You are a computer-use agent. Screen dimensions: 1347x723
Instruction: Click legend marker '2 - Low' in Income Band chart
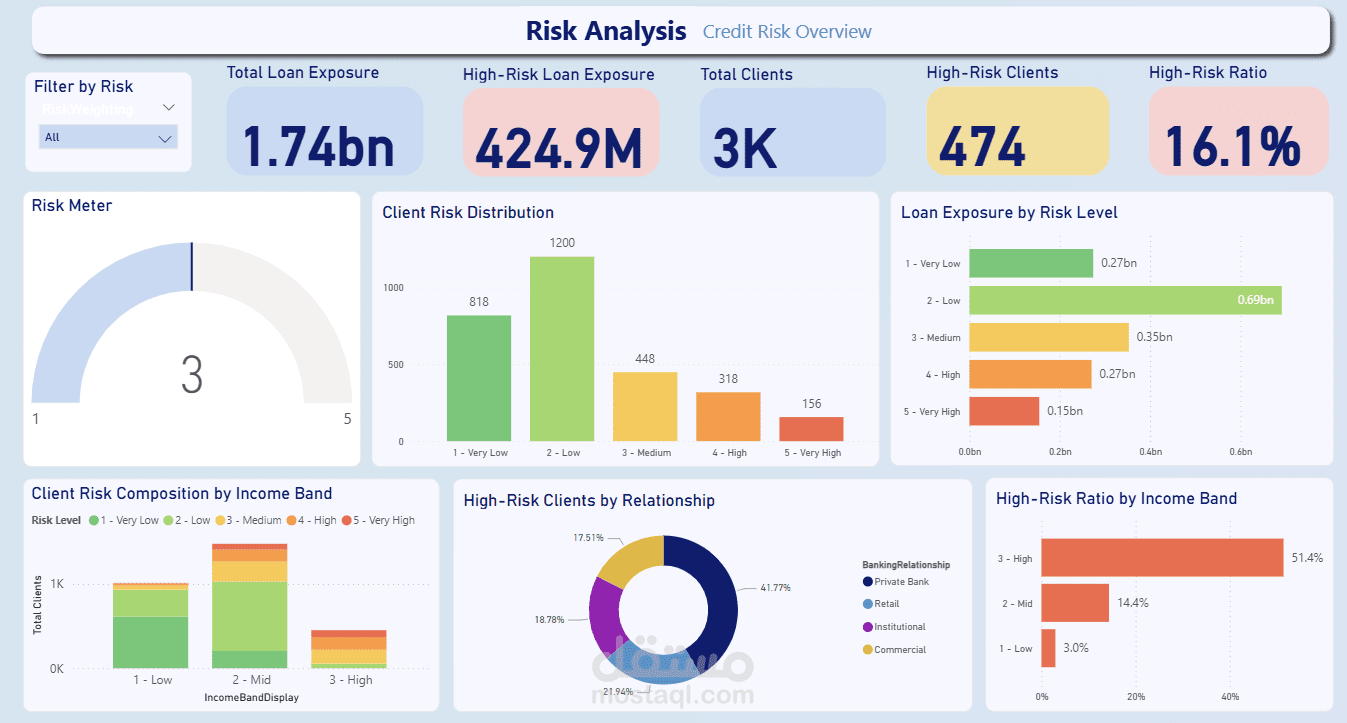click(x=168, y=520)
